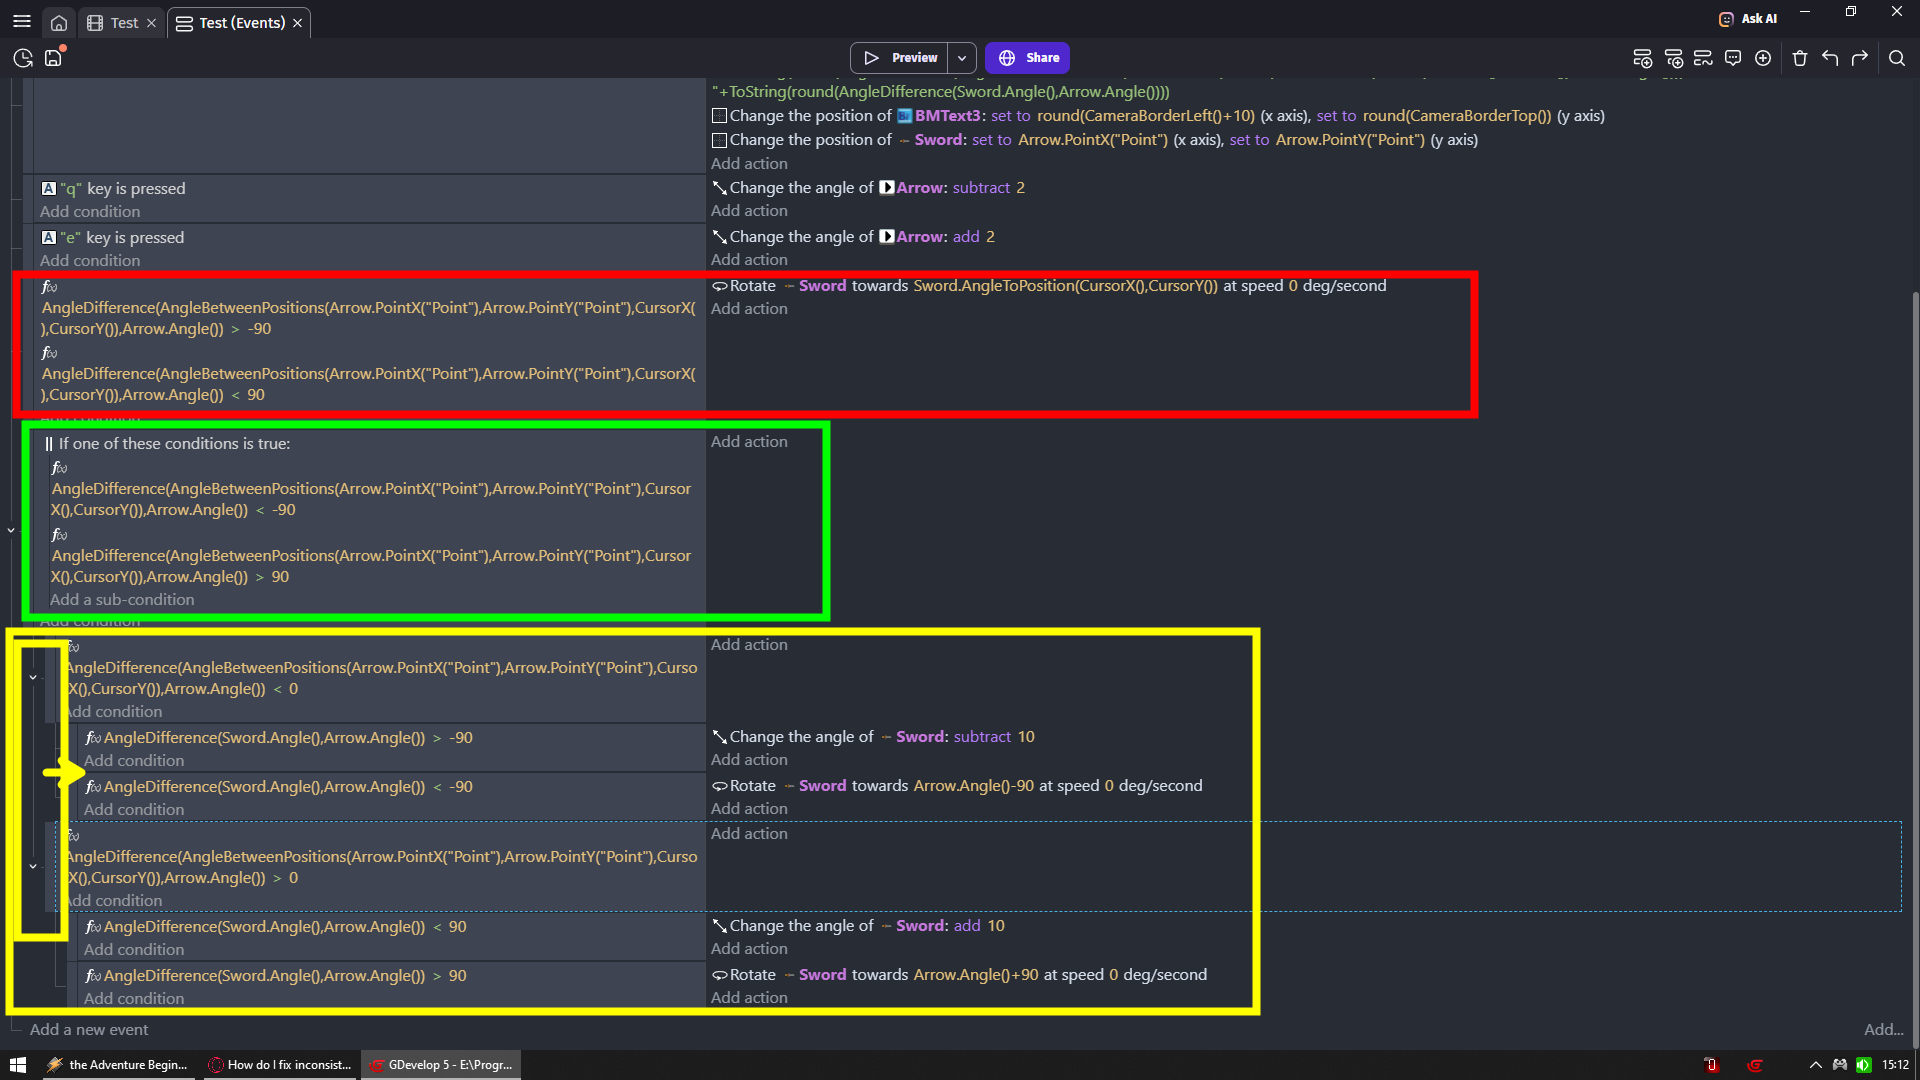The width and height of the screenshot is (1920, 1080).
Task: Click the Share button
Action: coord(1028,58)
